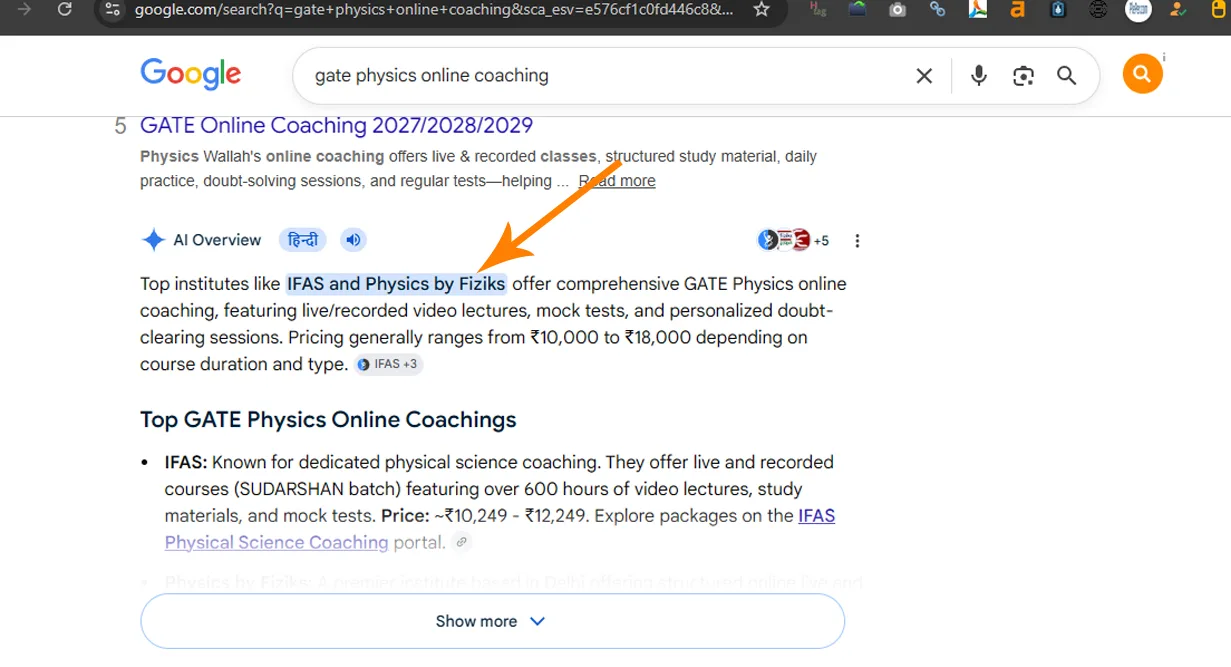Click Read more on the Physics Wallah snippet
The height and width of the screenshot is (667, 1231).
pos(617,181)
